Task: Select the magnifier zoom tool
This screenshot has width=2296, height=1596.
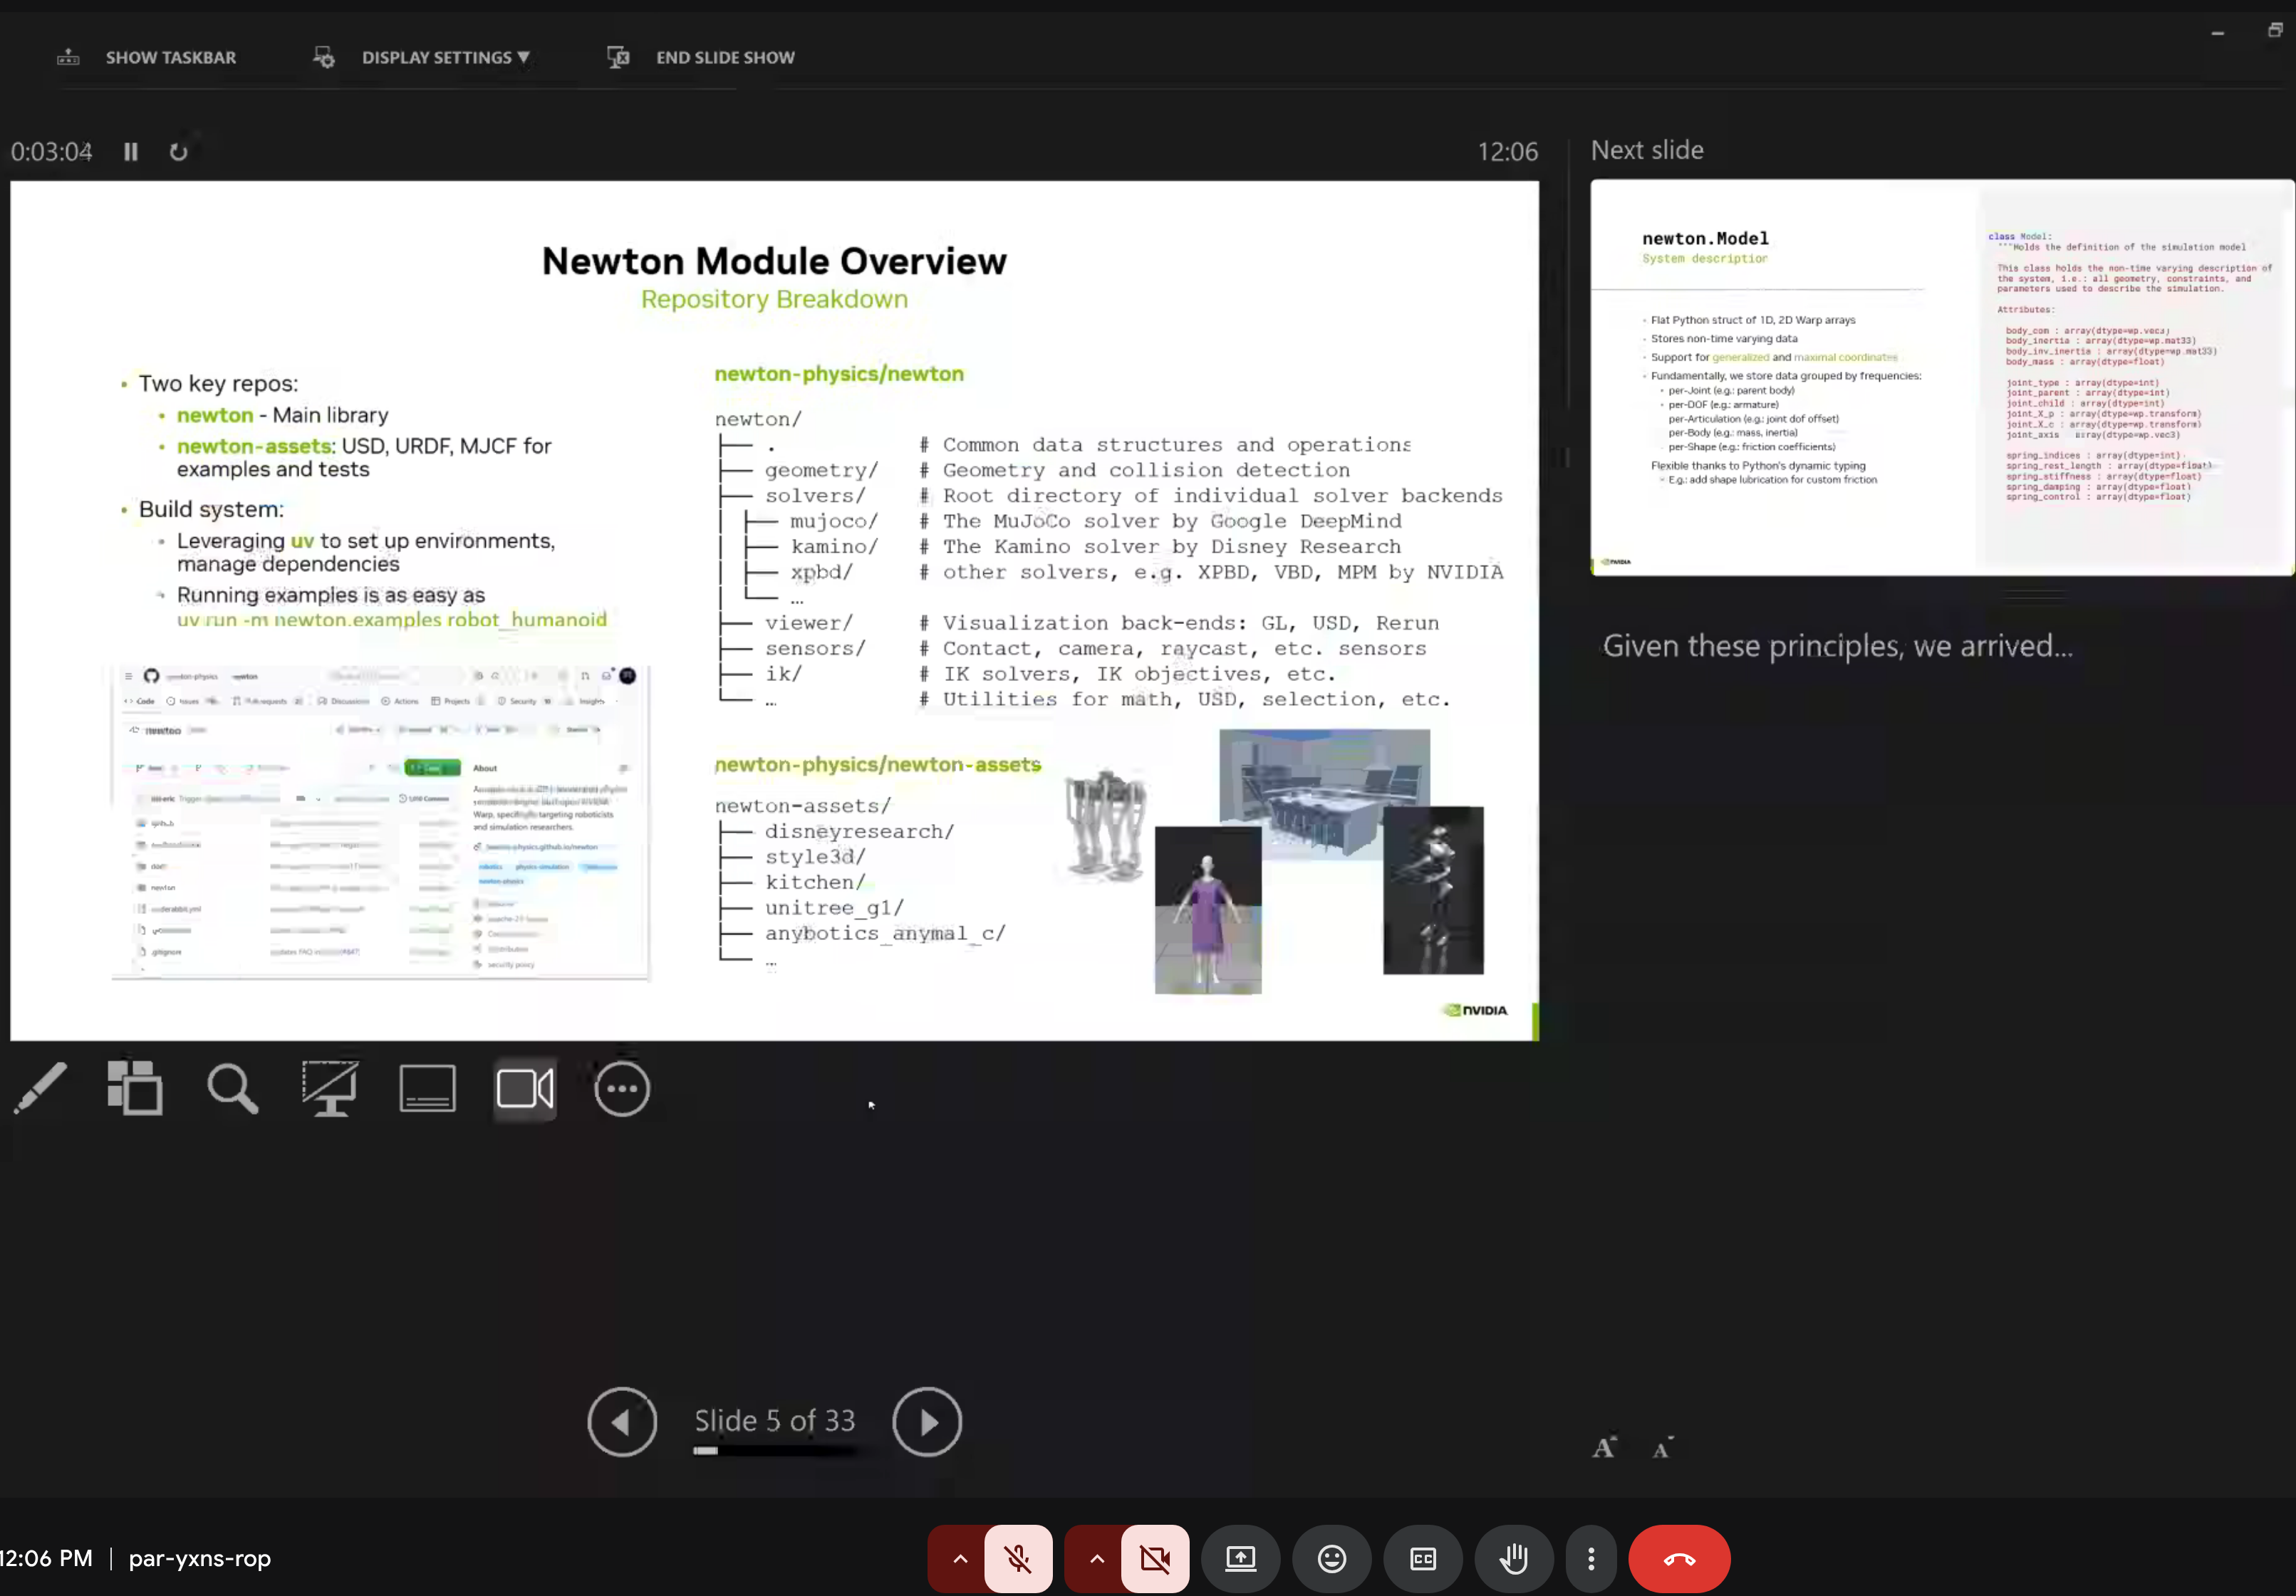Action: click(231, 1088)
